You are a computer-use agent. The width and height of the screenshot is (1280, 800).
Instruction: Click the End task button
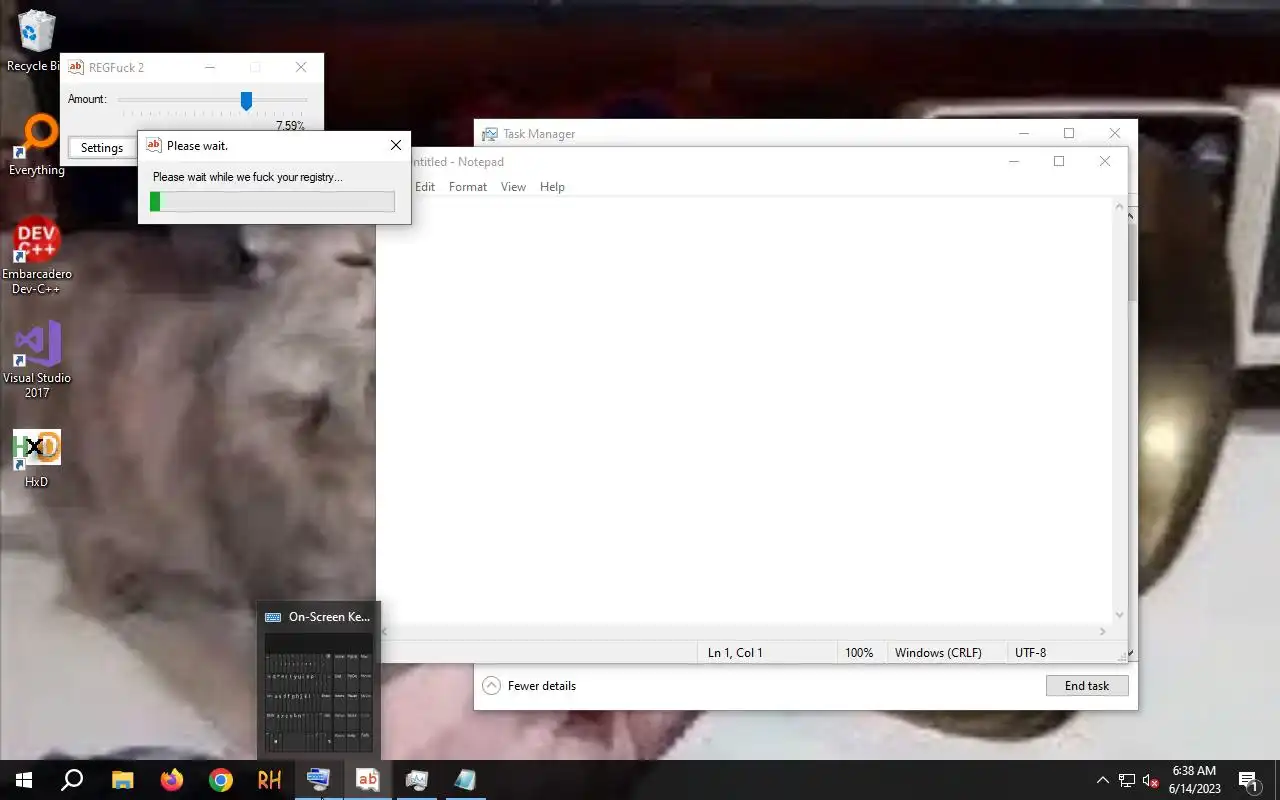click(1087, 686)
